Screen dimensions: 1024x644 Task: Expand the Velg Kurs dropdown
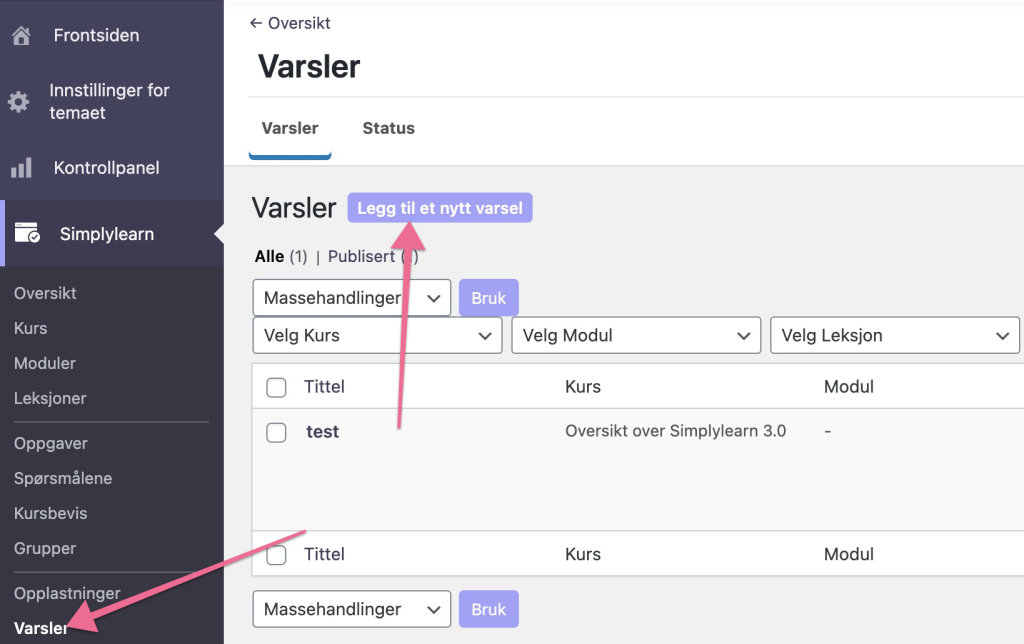pyautogui.click(x=377, y=336)
